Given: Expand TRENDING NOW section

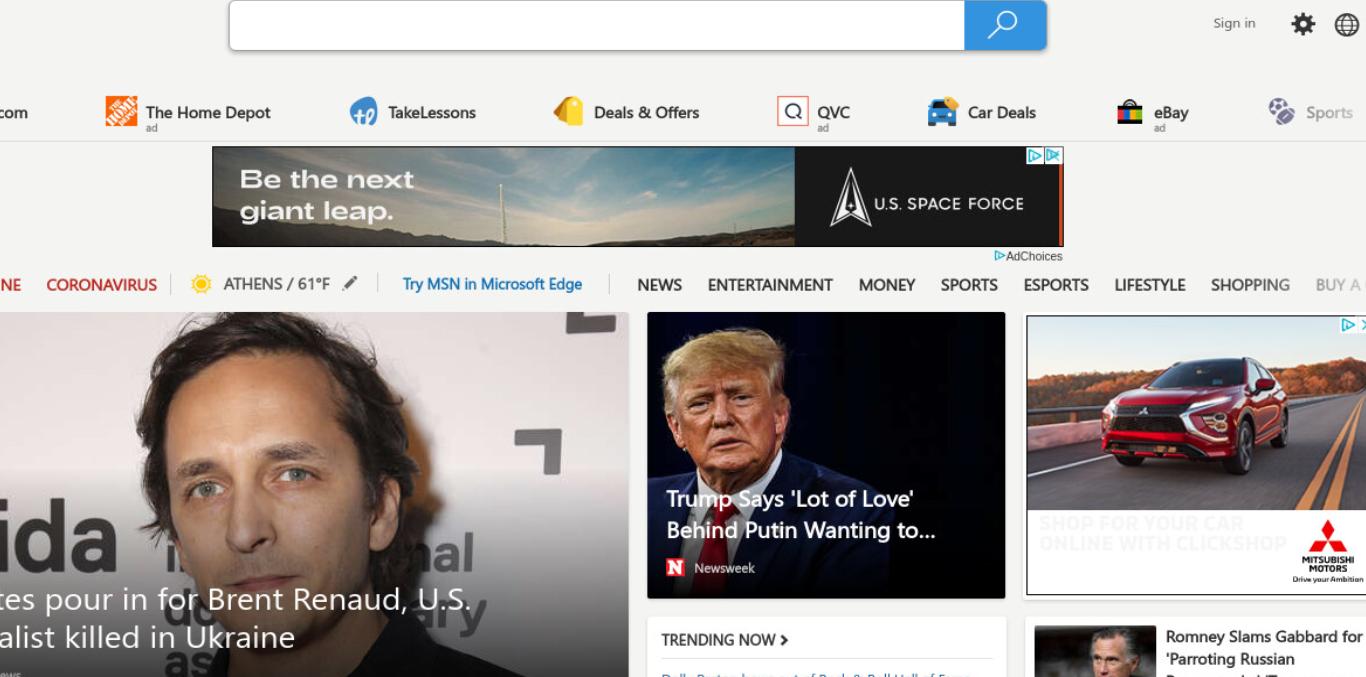Looking at the screenshot, I should (725, 640).
